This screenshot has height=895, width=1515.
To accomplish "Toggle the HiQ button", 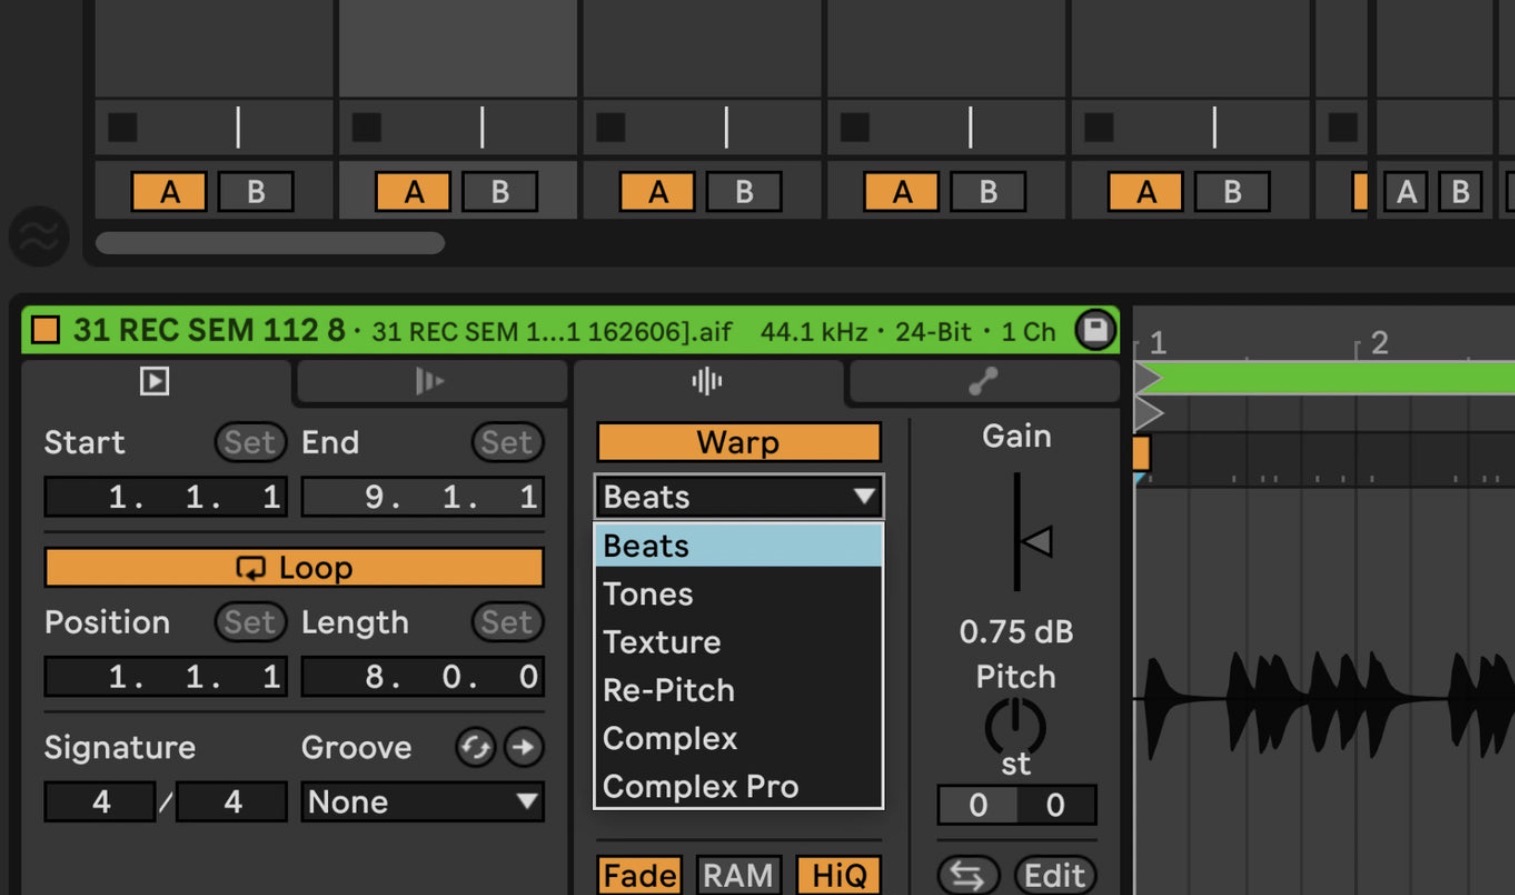I will click(838, 876).
